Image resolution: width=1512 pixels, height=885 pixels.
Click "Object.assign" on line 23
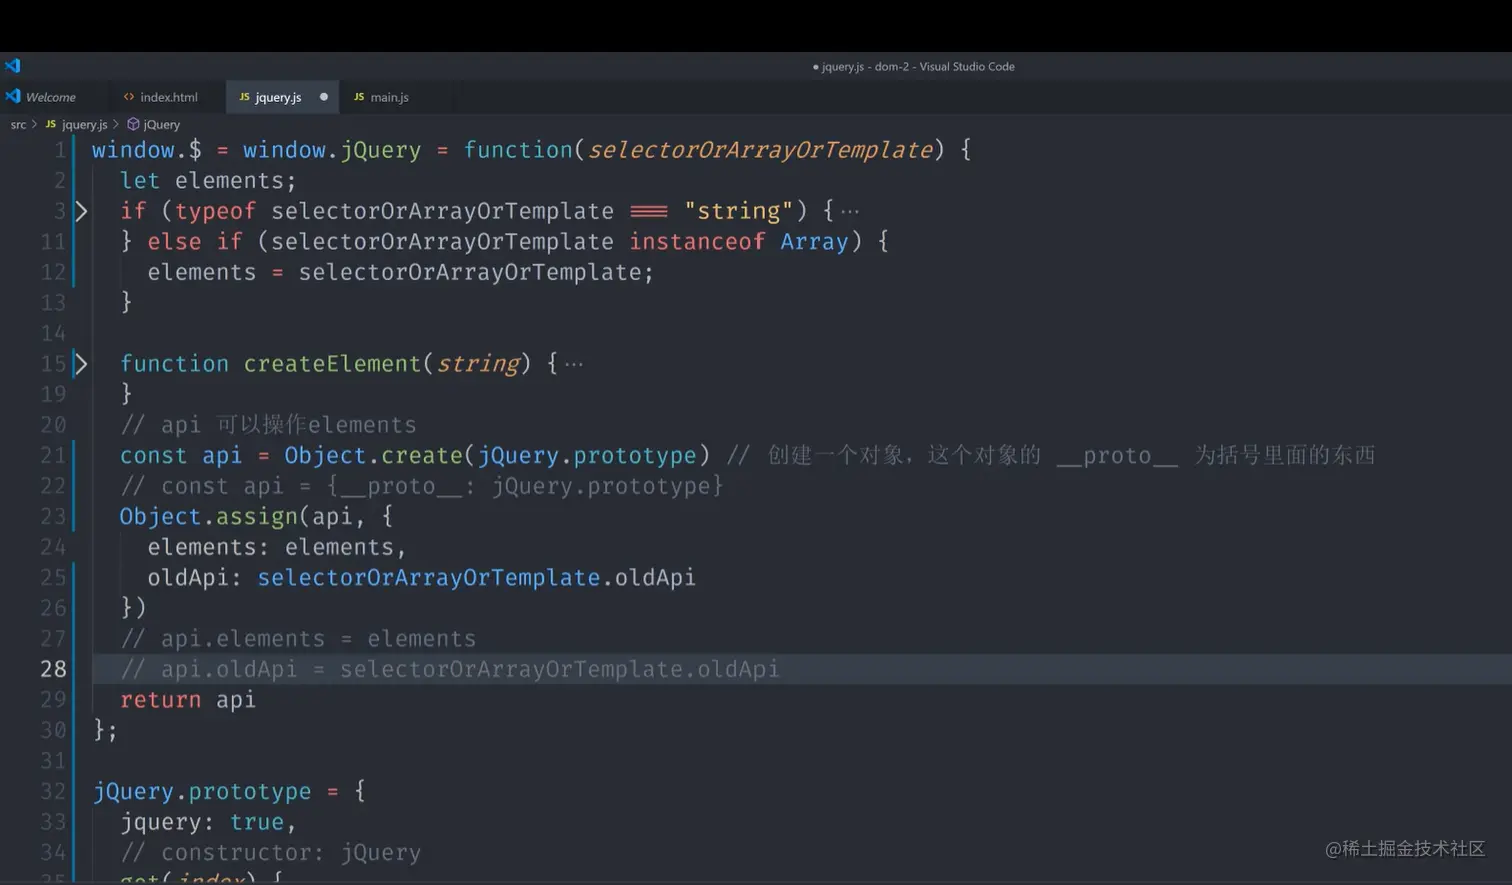tap(209, 516)
